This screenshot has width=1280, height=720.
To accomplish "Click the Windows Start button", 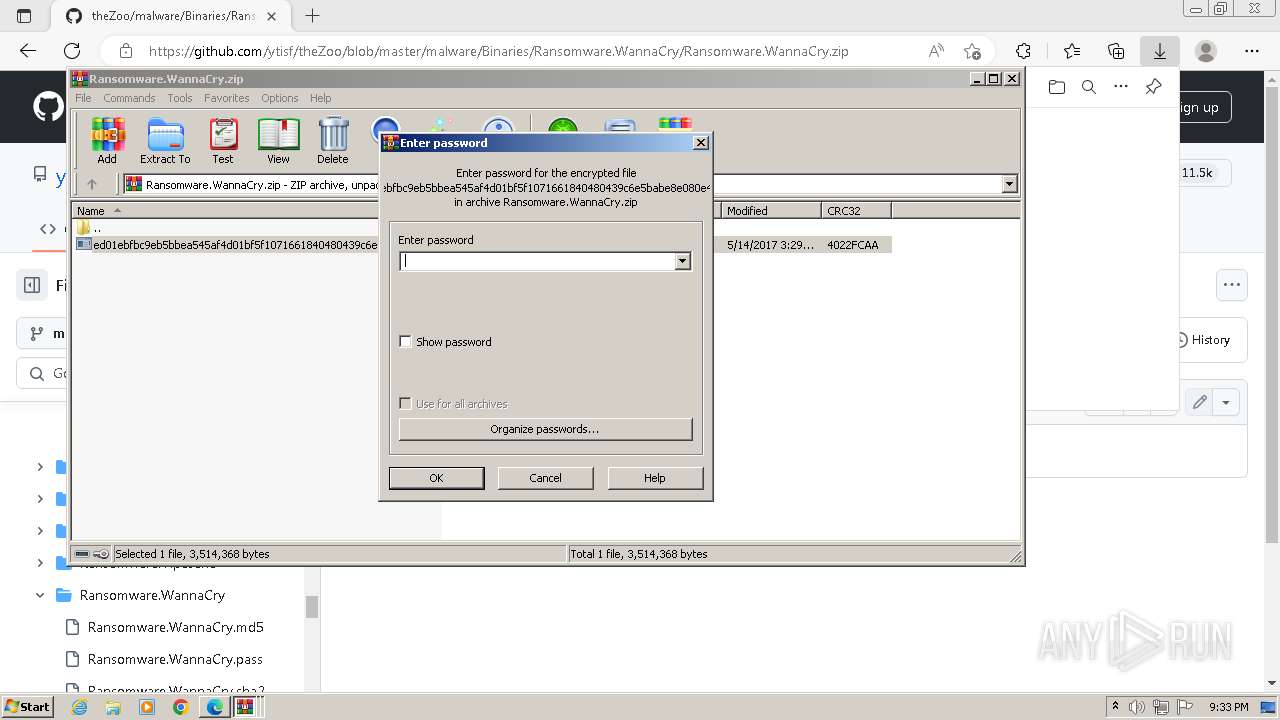I will tap(28, 706).
